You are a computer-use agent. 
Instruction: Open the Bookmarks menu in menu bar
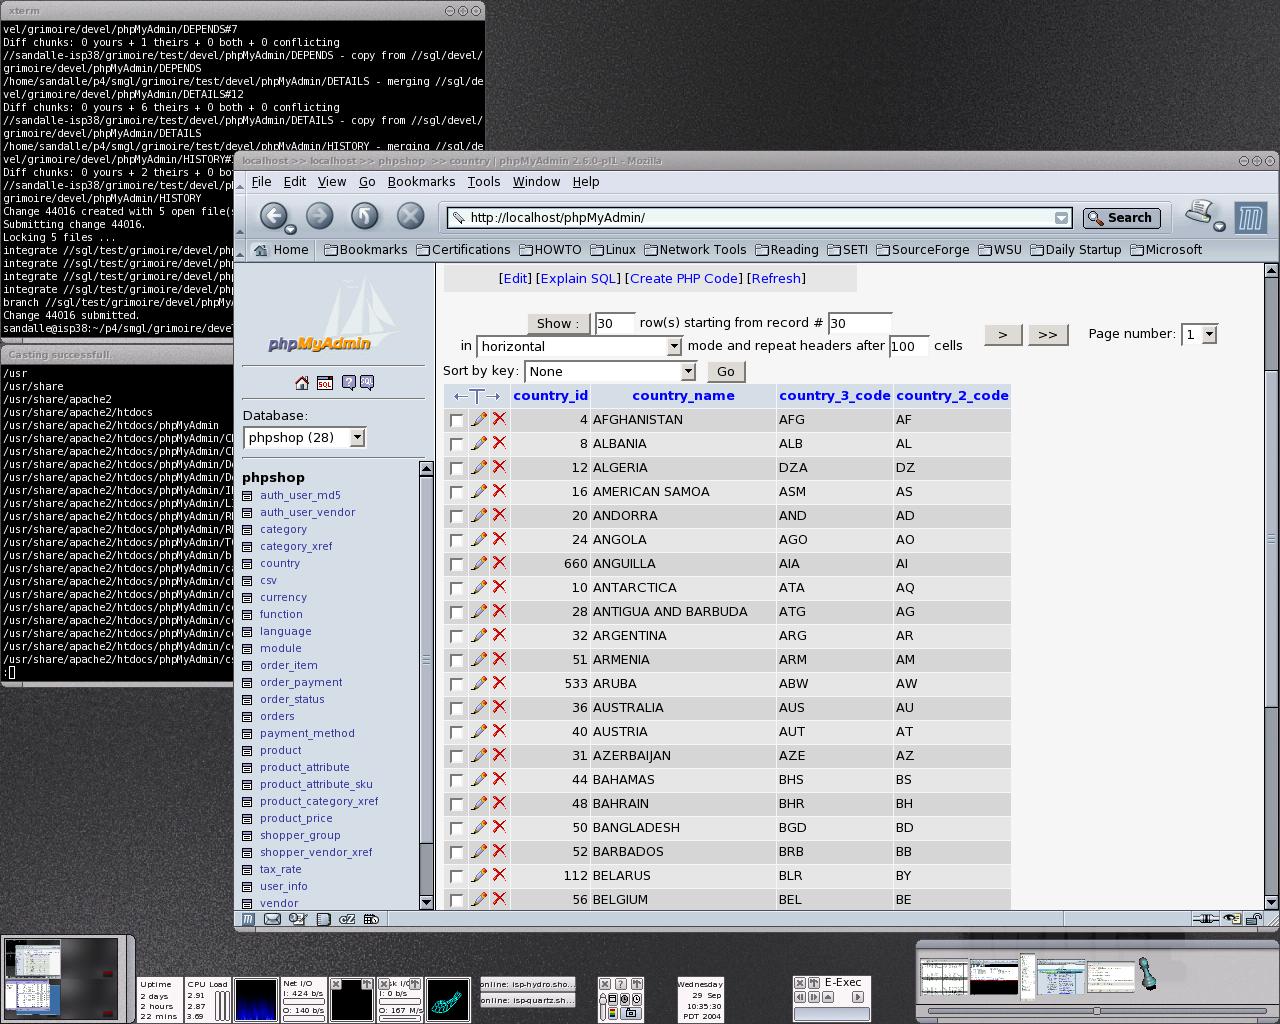click(421, 182)
